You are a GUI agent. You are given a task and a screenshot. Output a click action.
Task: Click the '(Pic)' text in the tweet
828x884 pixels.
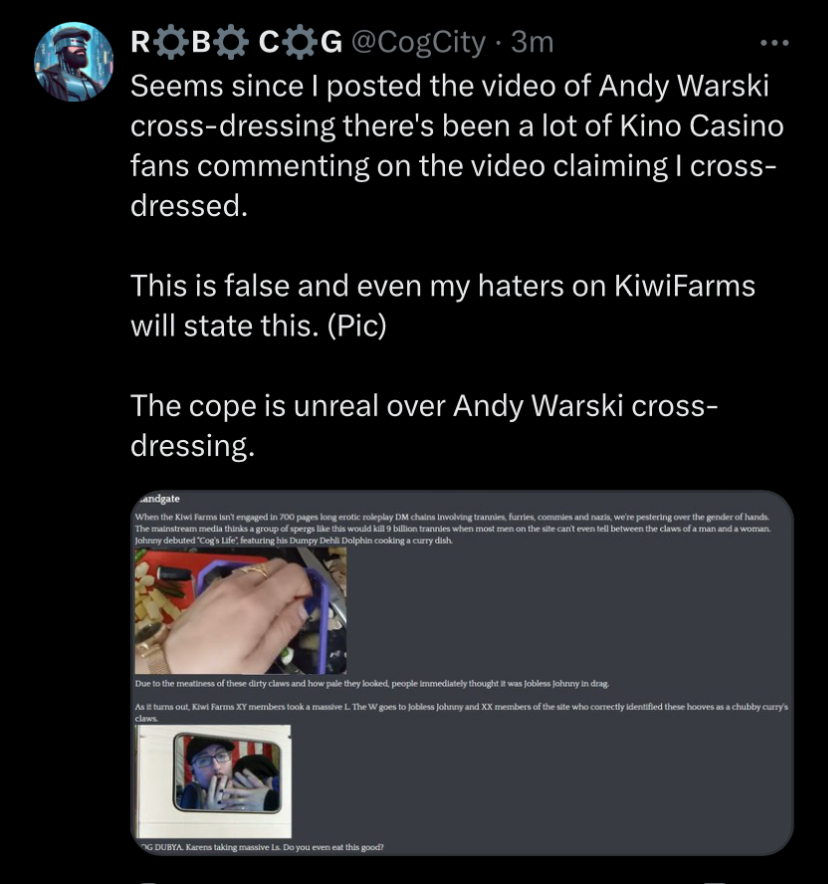(357, 326)
